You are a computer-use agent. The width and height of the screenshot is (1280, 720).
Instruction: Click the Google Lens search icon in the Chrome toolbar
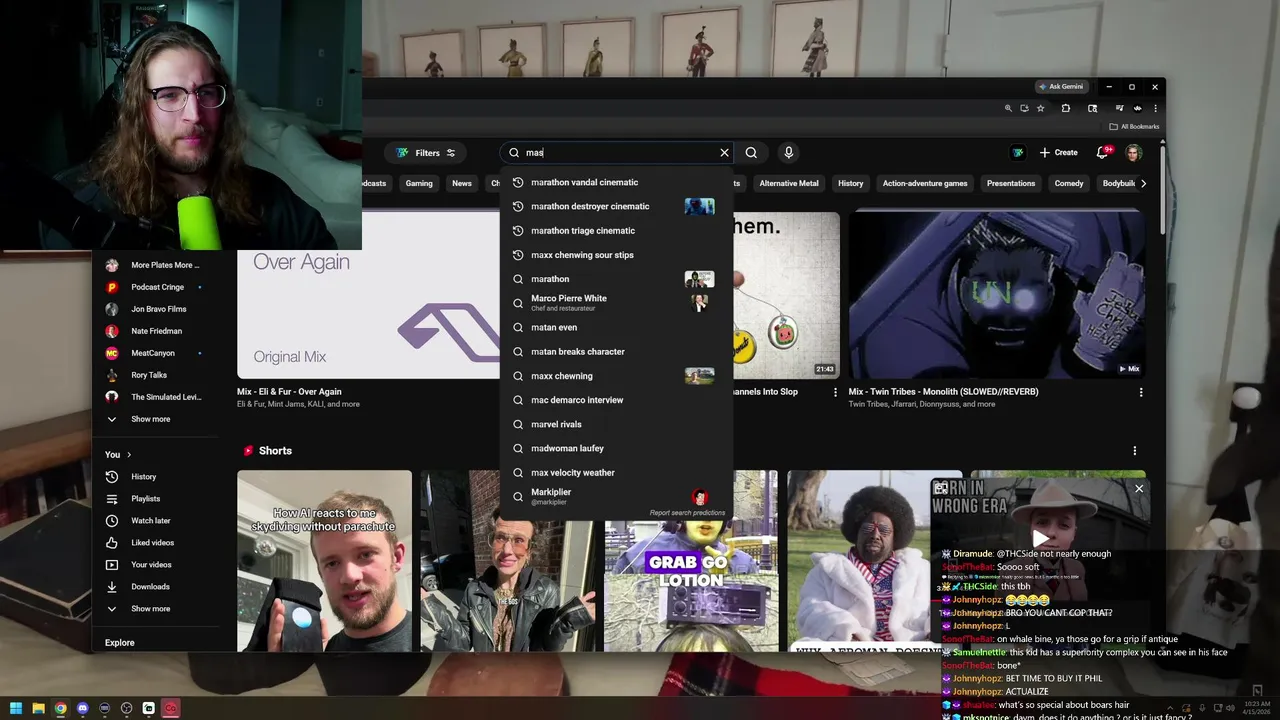[x=1092, y=108]
